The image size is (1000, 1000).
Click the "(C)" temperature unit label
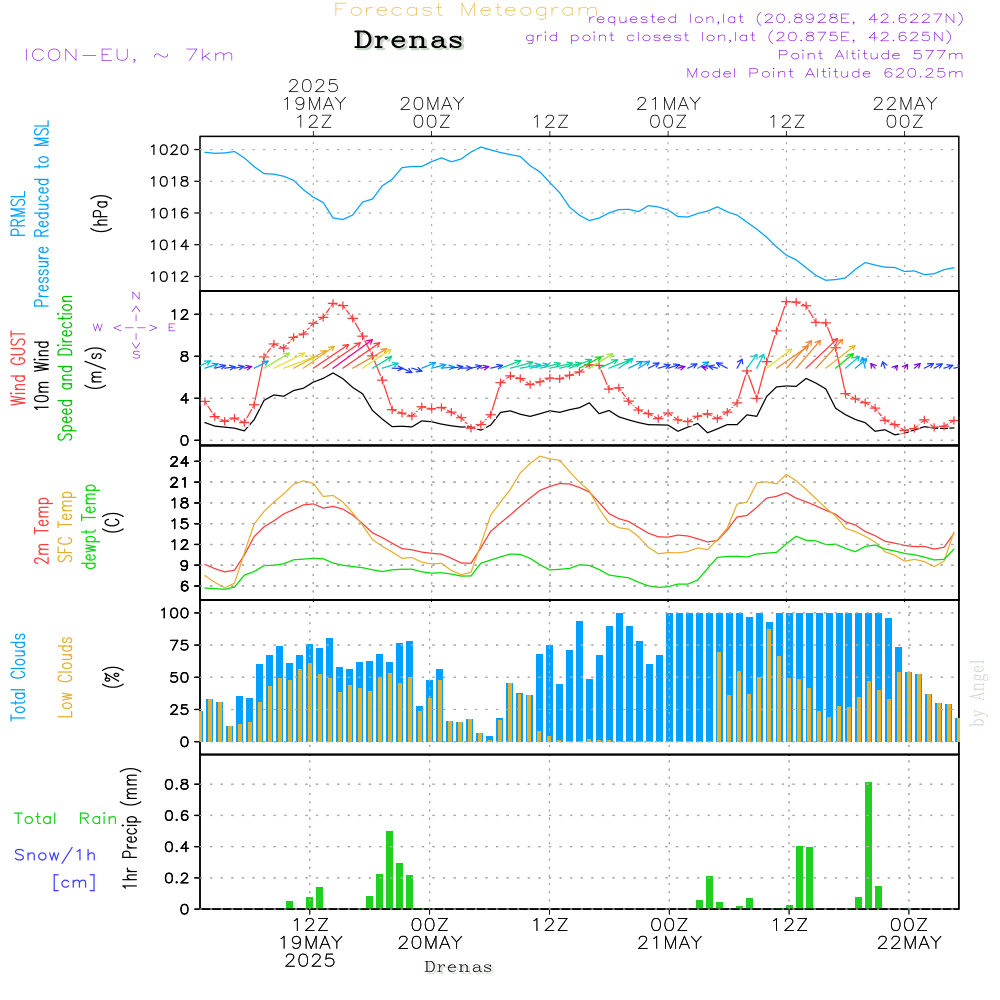click(x=113, y=522)
